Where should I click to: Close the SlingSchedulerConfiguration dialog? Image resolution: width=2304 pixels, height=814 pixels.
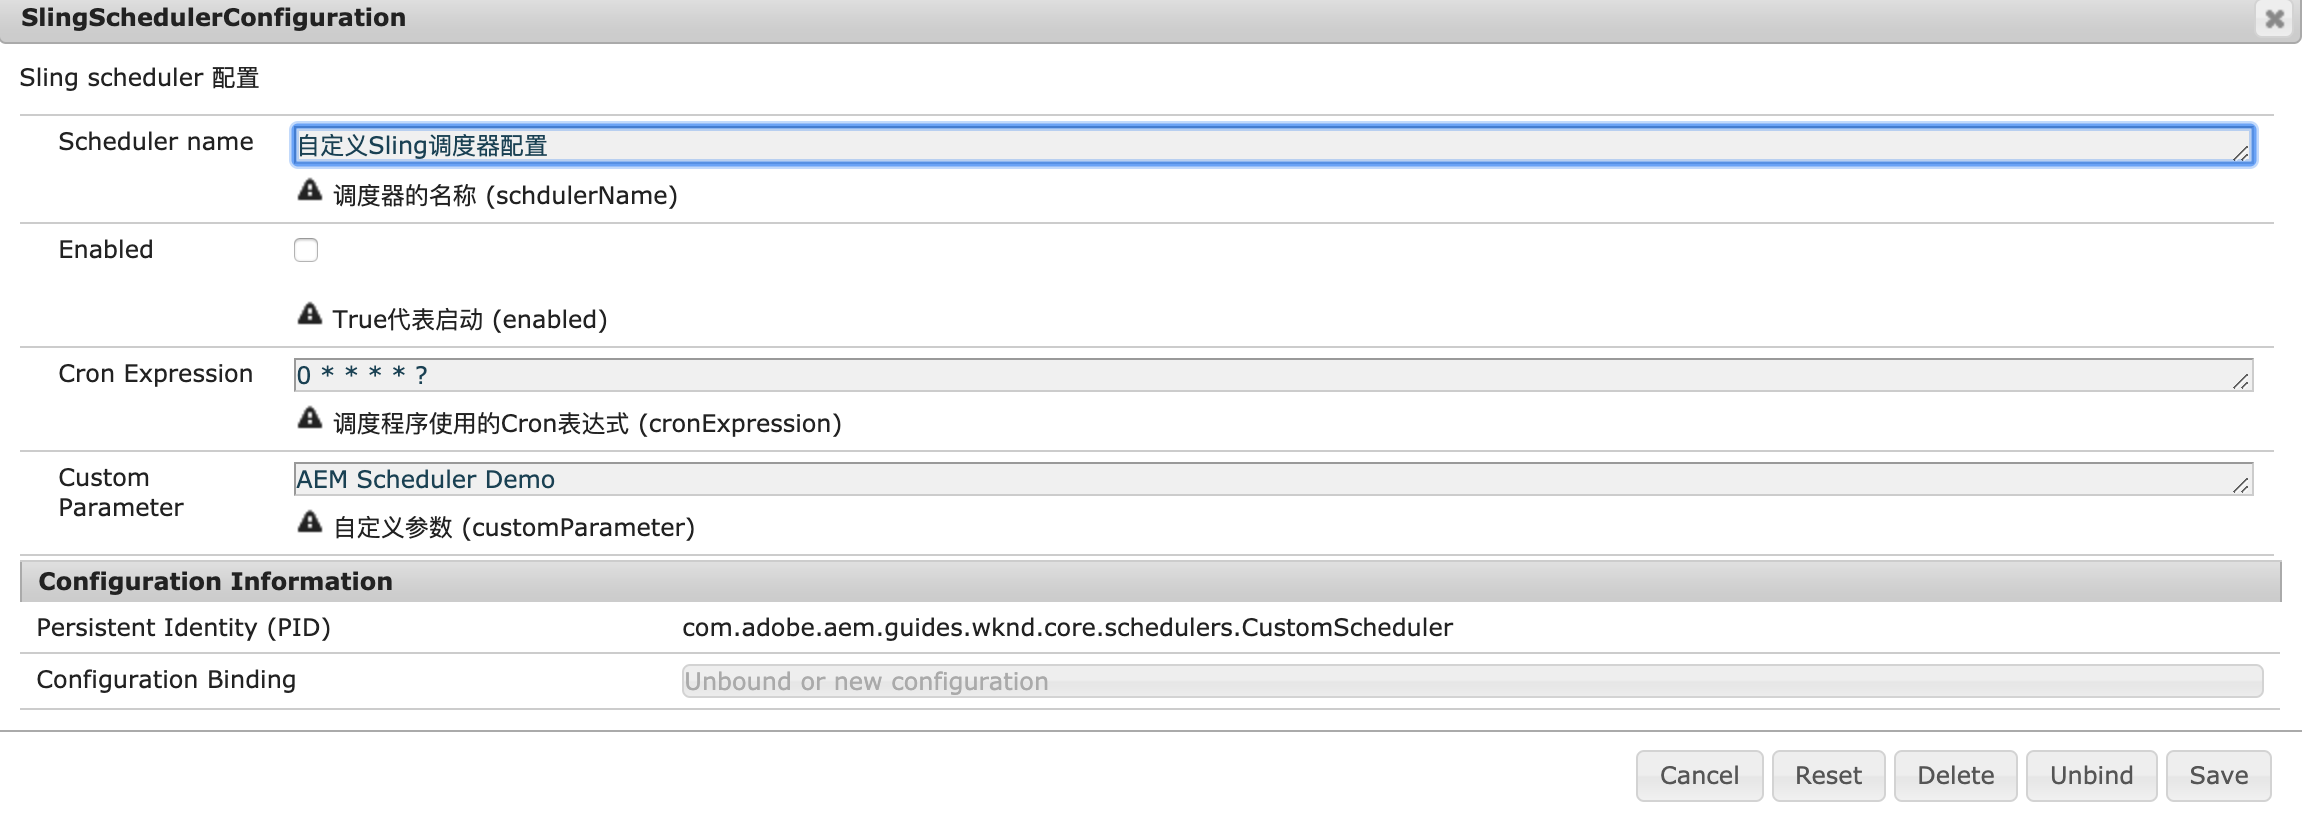2274,19
